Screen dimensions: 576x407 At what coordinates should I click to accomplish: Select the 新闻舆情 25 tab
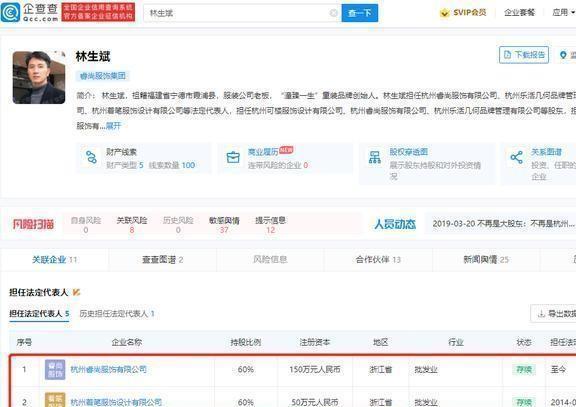click(x=486, y=260)
